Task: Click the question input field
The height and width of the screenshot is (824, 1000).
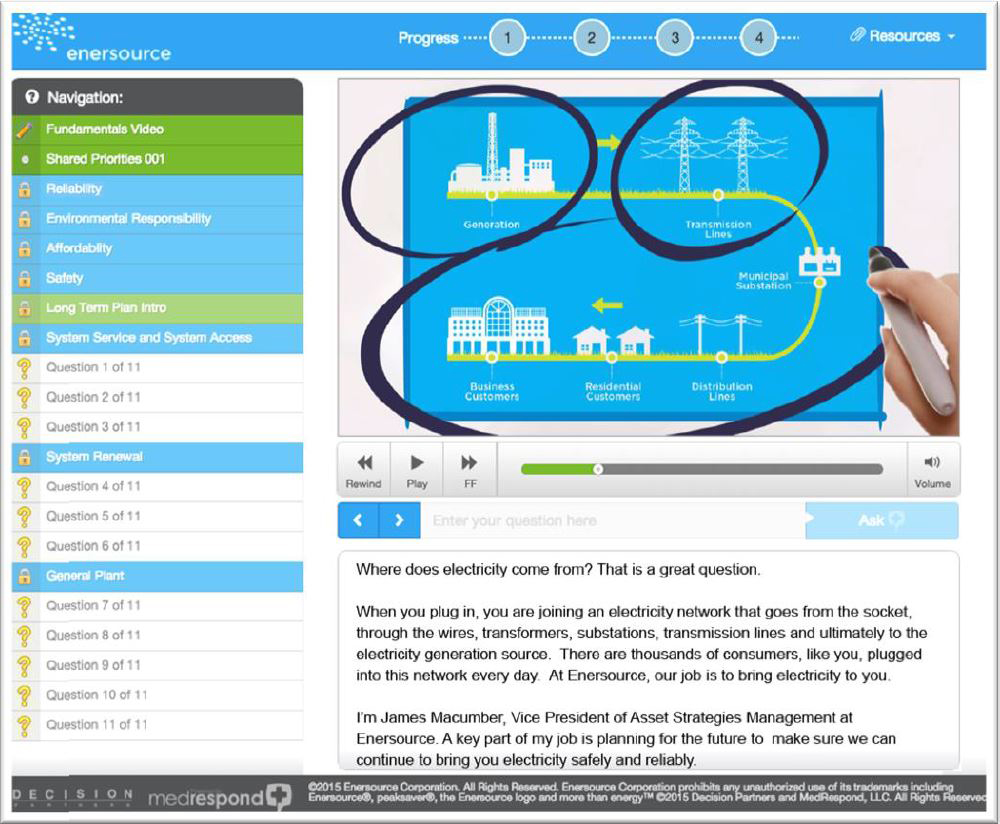Action: tap(613, 520)
